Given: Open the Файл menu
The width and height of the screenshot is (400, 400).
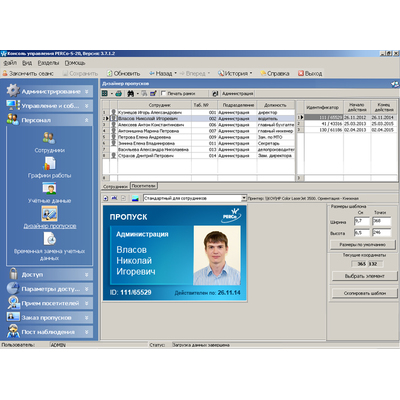Looking at the screenshot, I should (10, 63).
